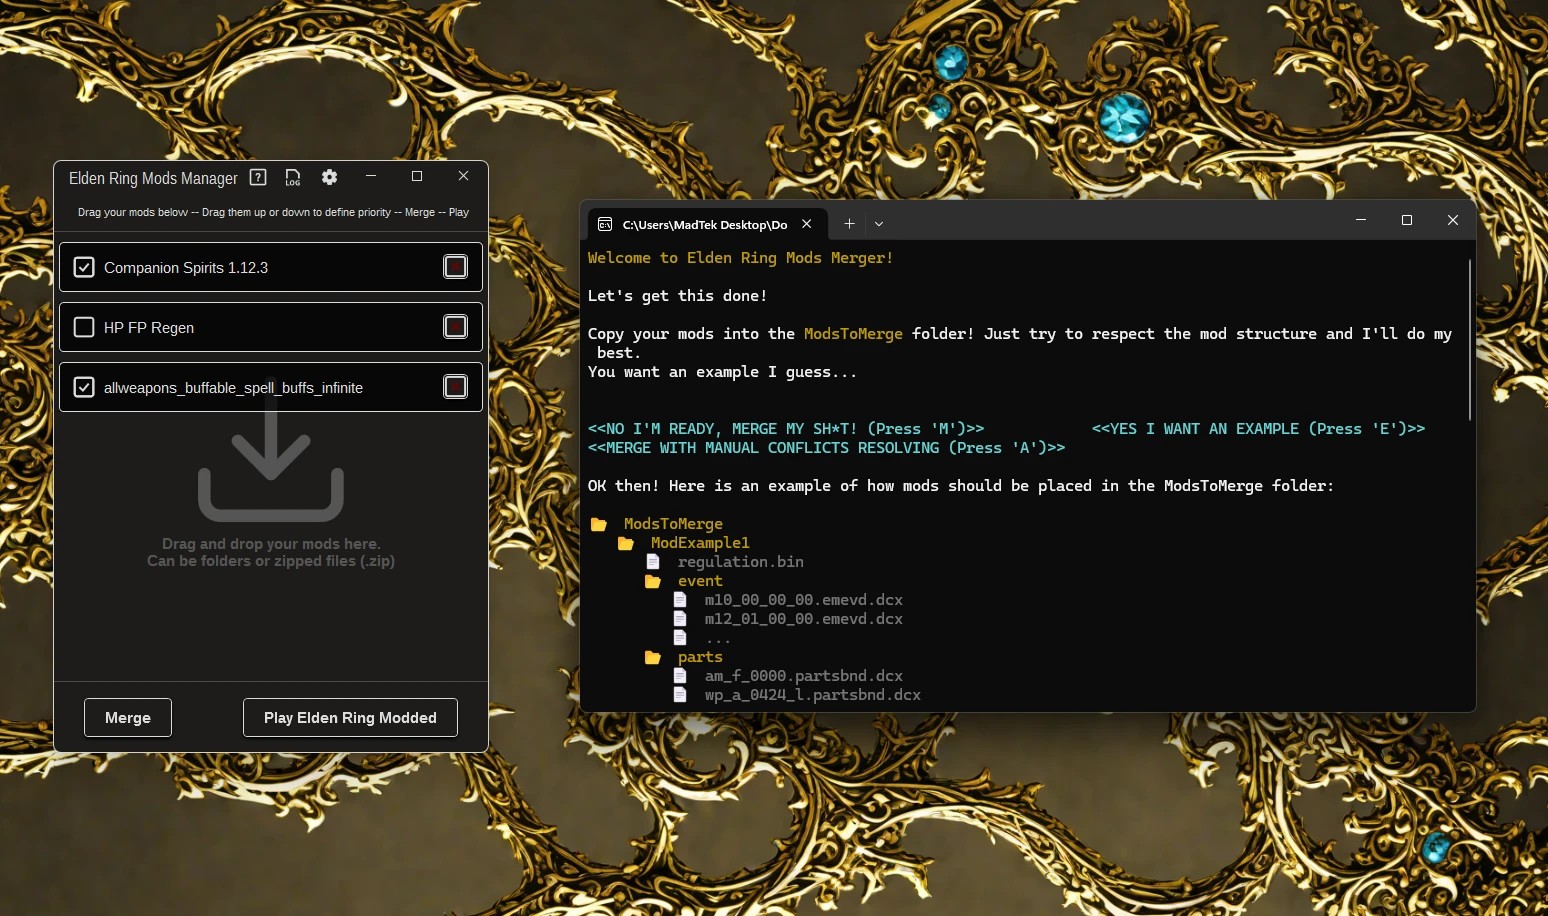
Task: Close the Elden Ring Mods Manager window
Action: point(463,176)
